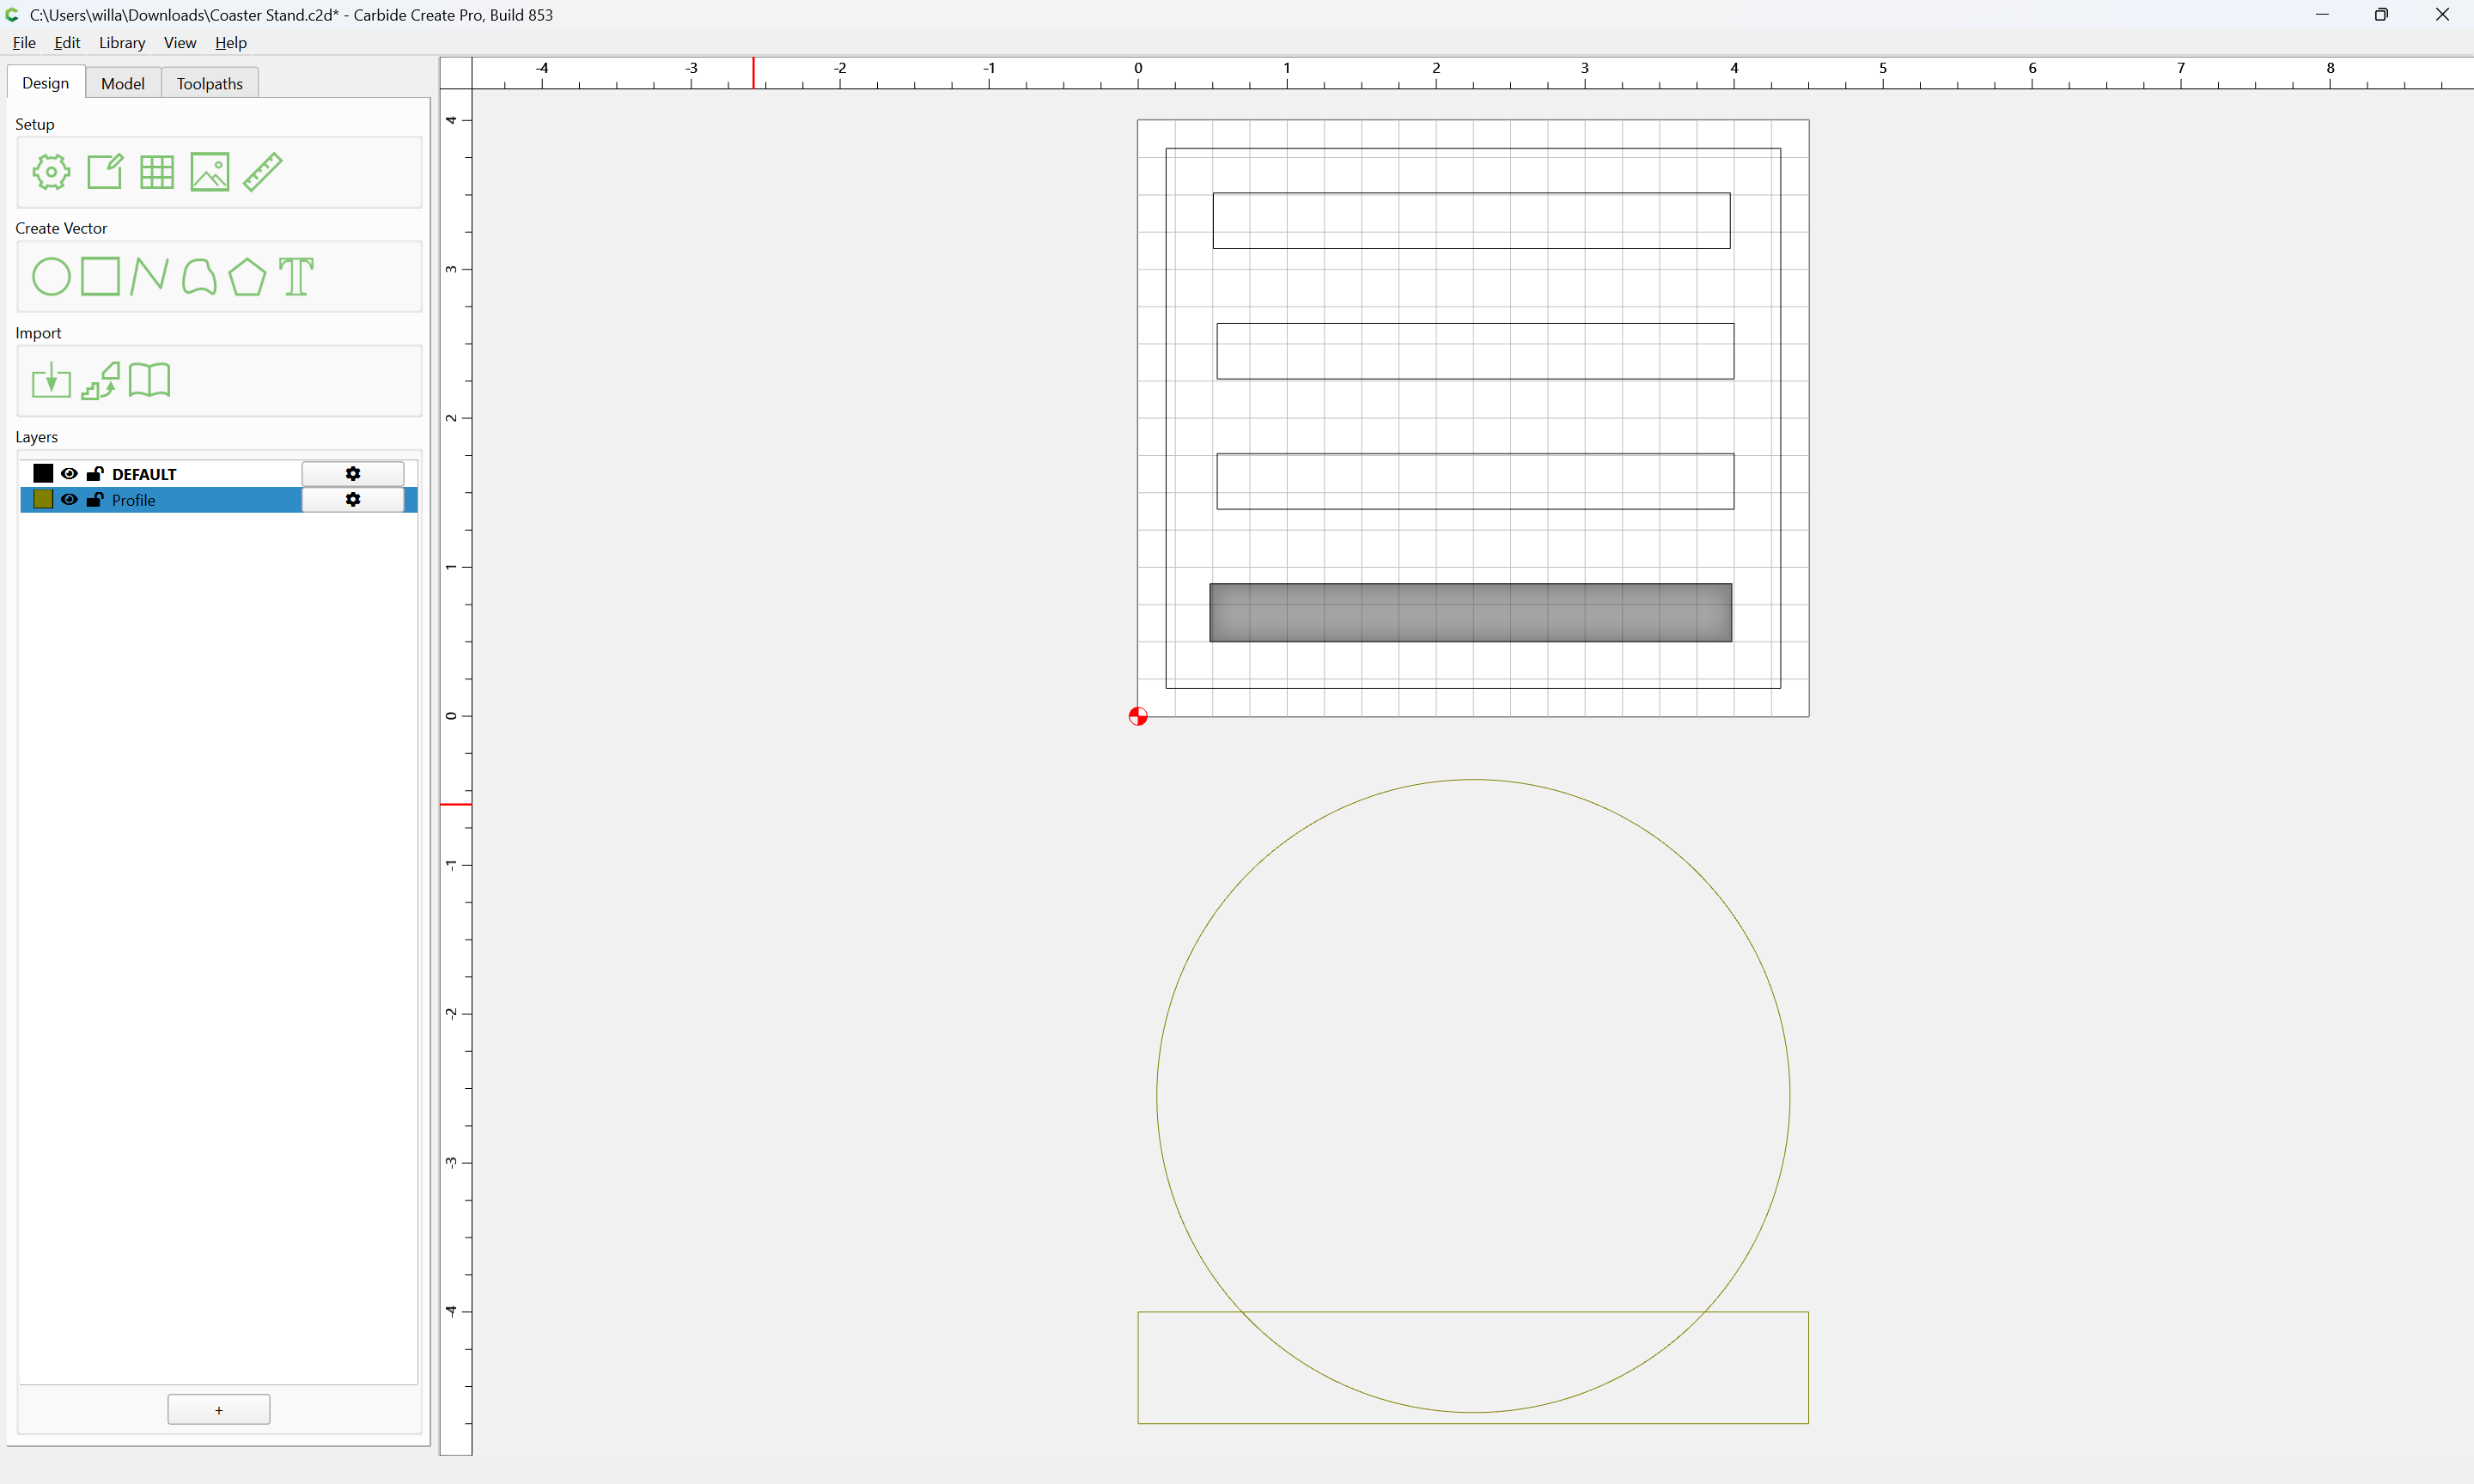Hide the DEFAULT layer visibility
The width and height of the screenshot is (2474, 1484).
coord(69,473)
